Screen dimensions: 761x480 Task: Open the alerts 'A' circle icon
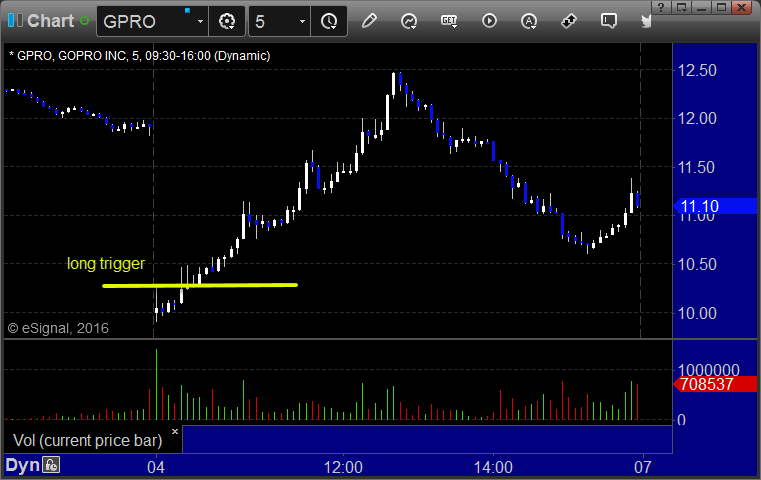tap(529, 21)
